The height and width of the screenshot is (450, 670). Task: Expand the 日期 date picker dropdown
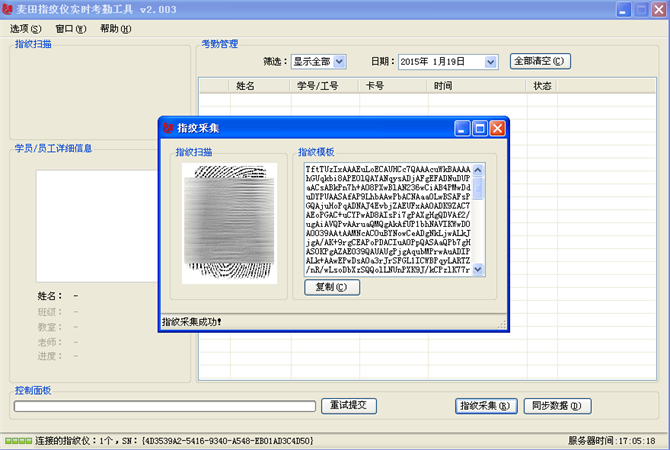point(490,62)
